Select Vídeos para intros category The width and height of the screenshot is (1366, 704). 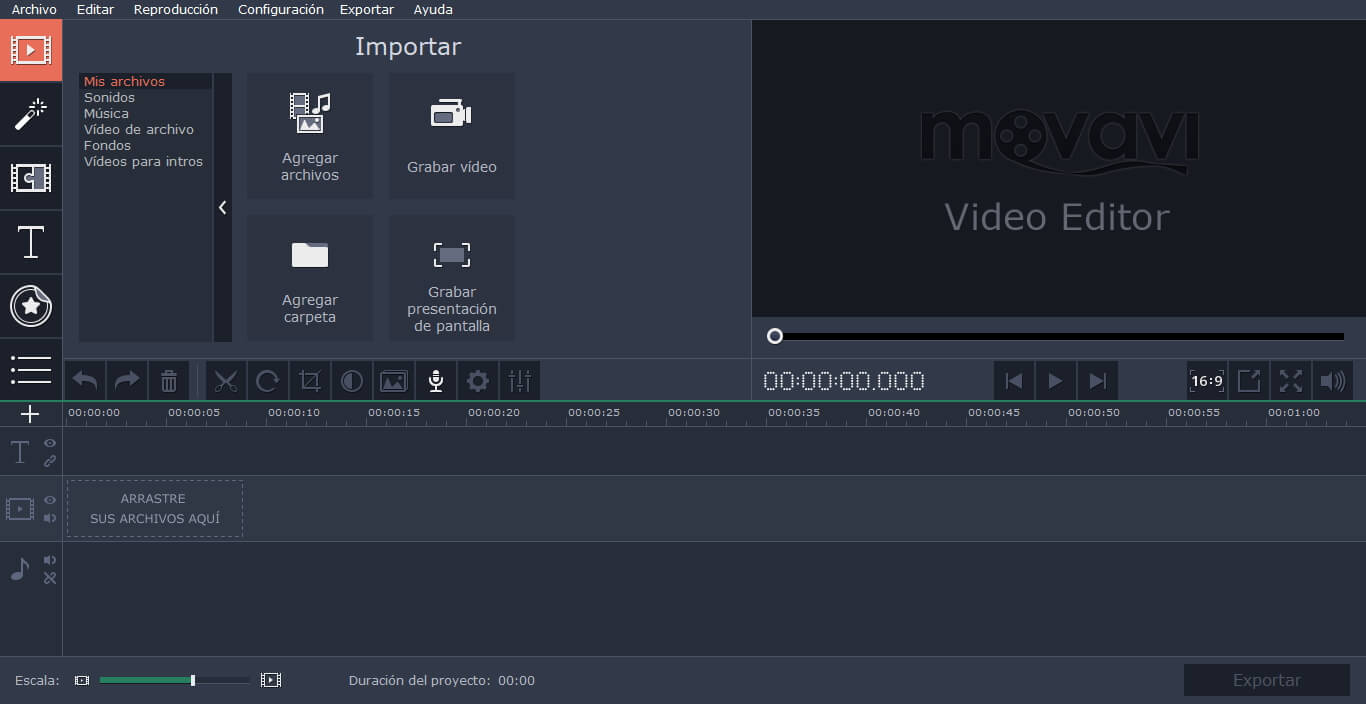145,161
